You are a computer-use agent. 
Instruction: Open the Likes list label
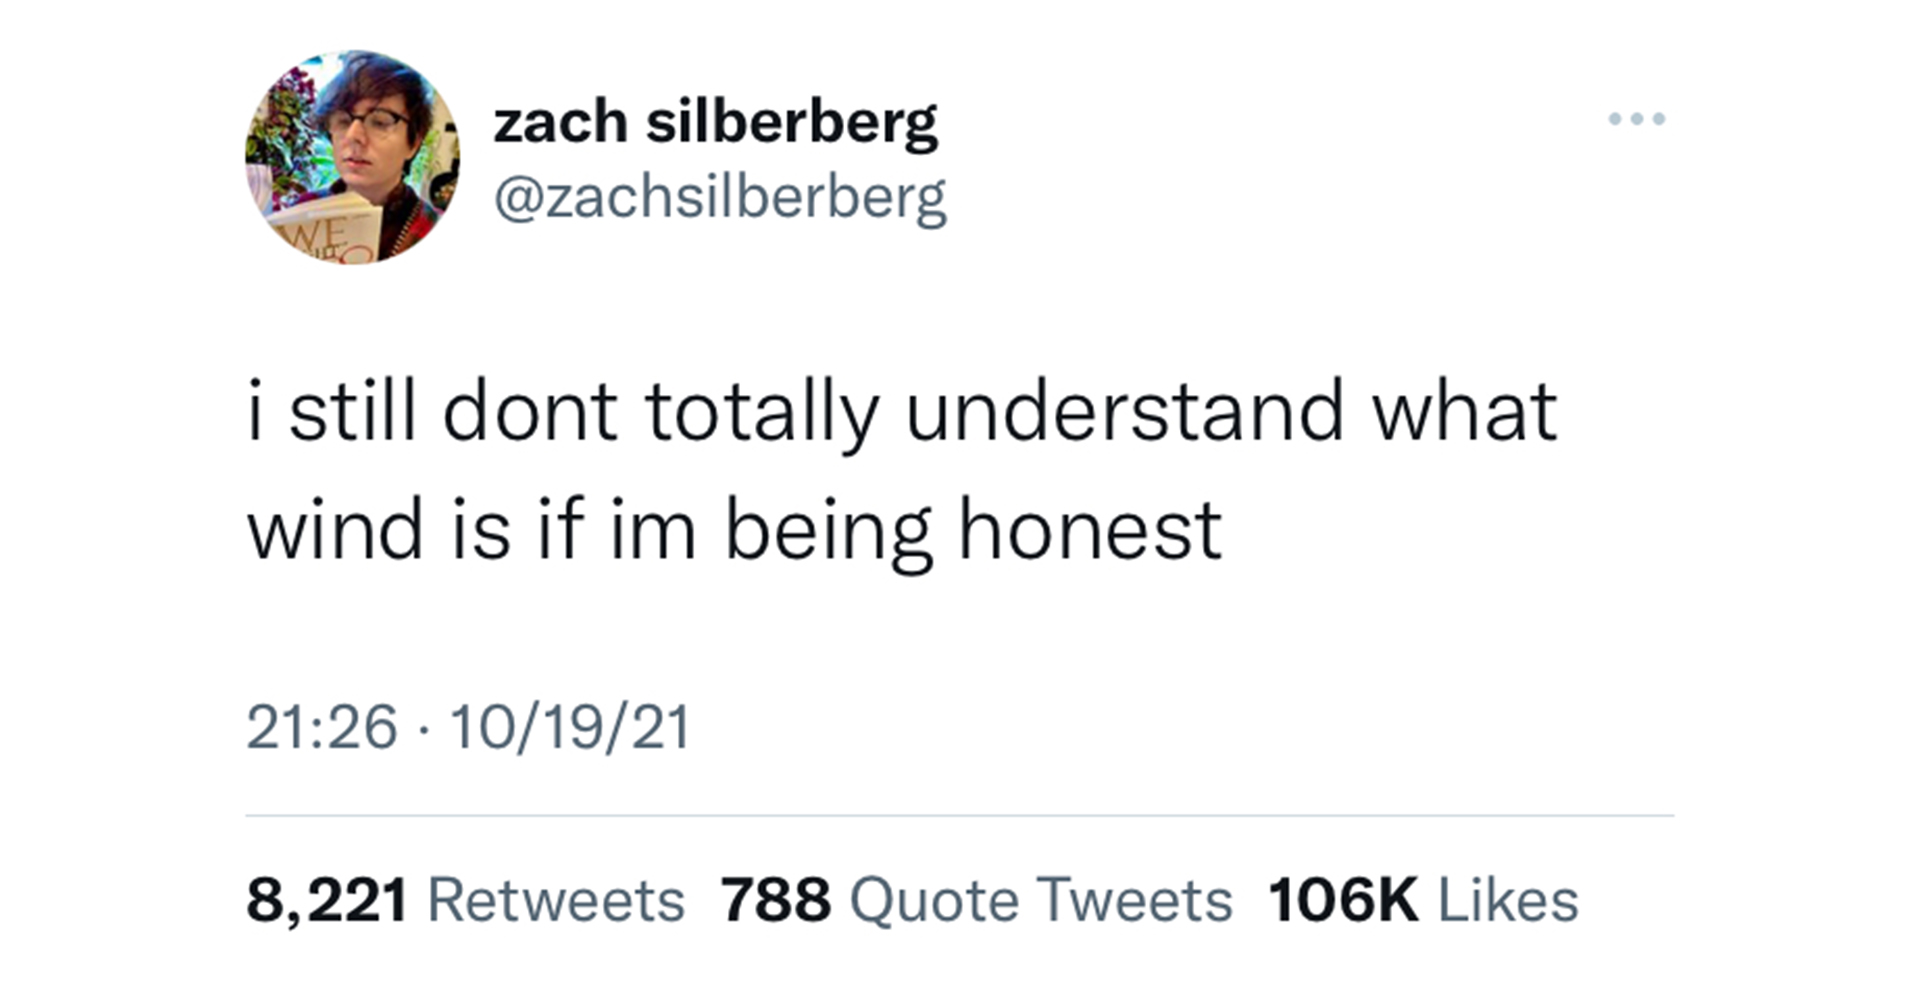1508,900
